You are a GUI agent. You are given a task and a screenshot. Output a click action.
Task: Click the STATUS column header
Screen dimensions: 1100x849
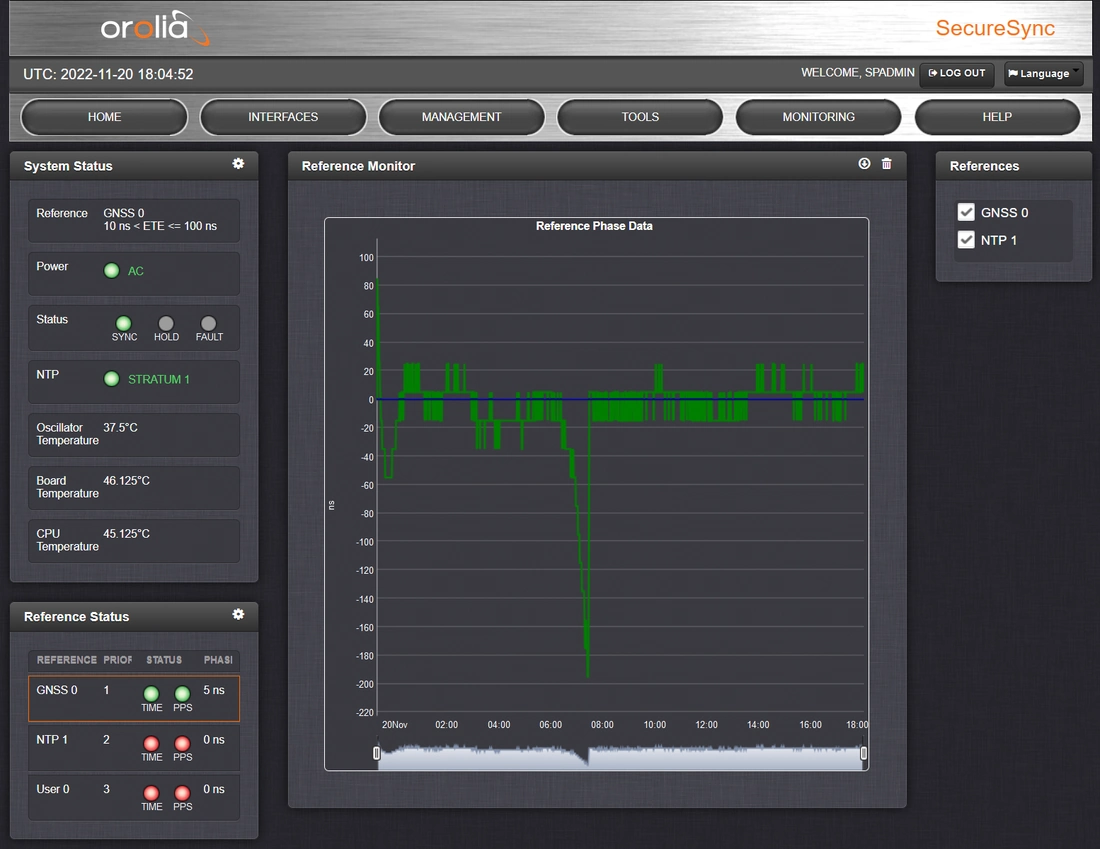click(164, 660)
